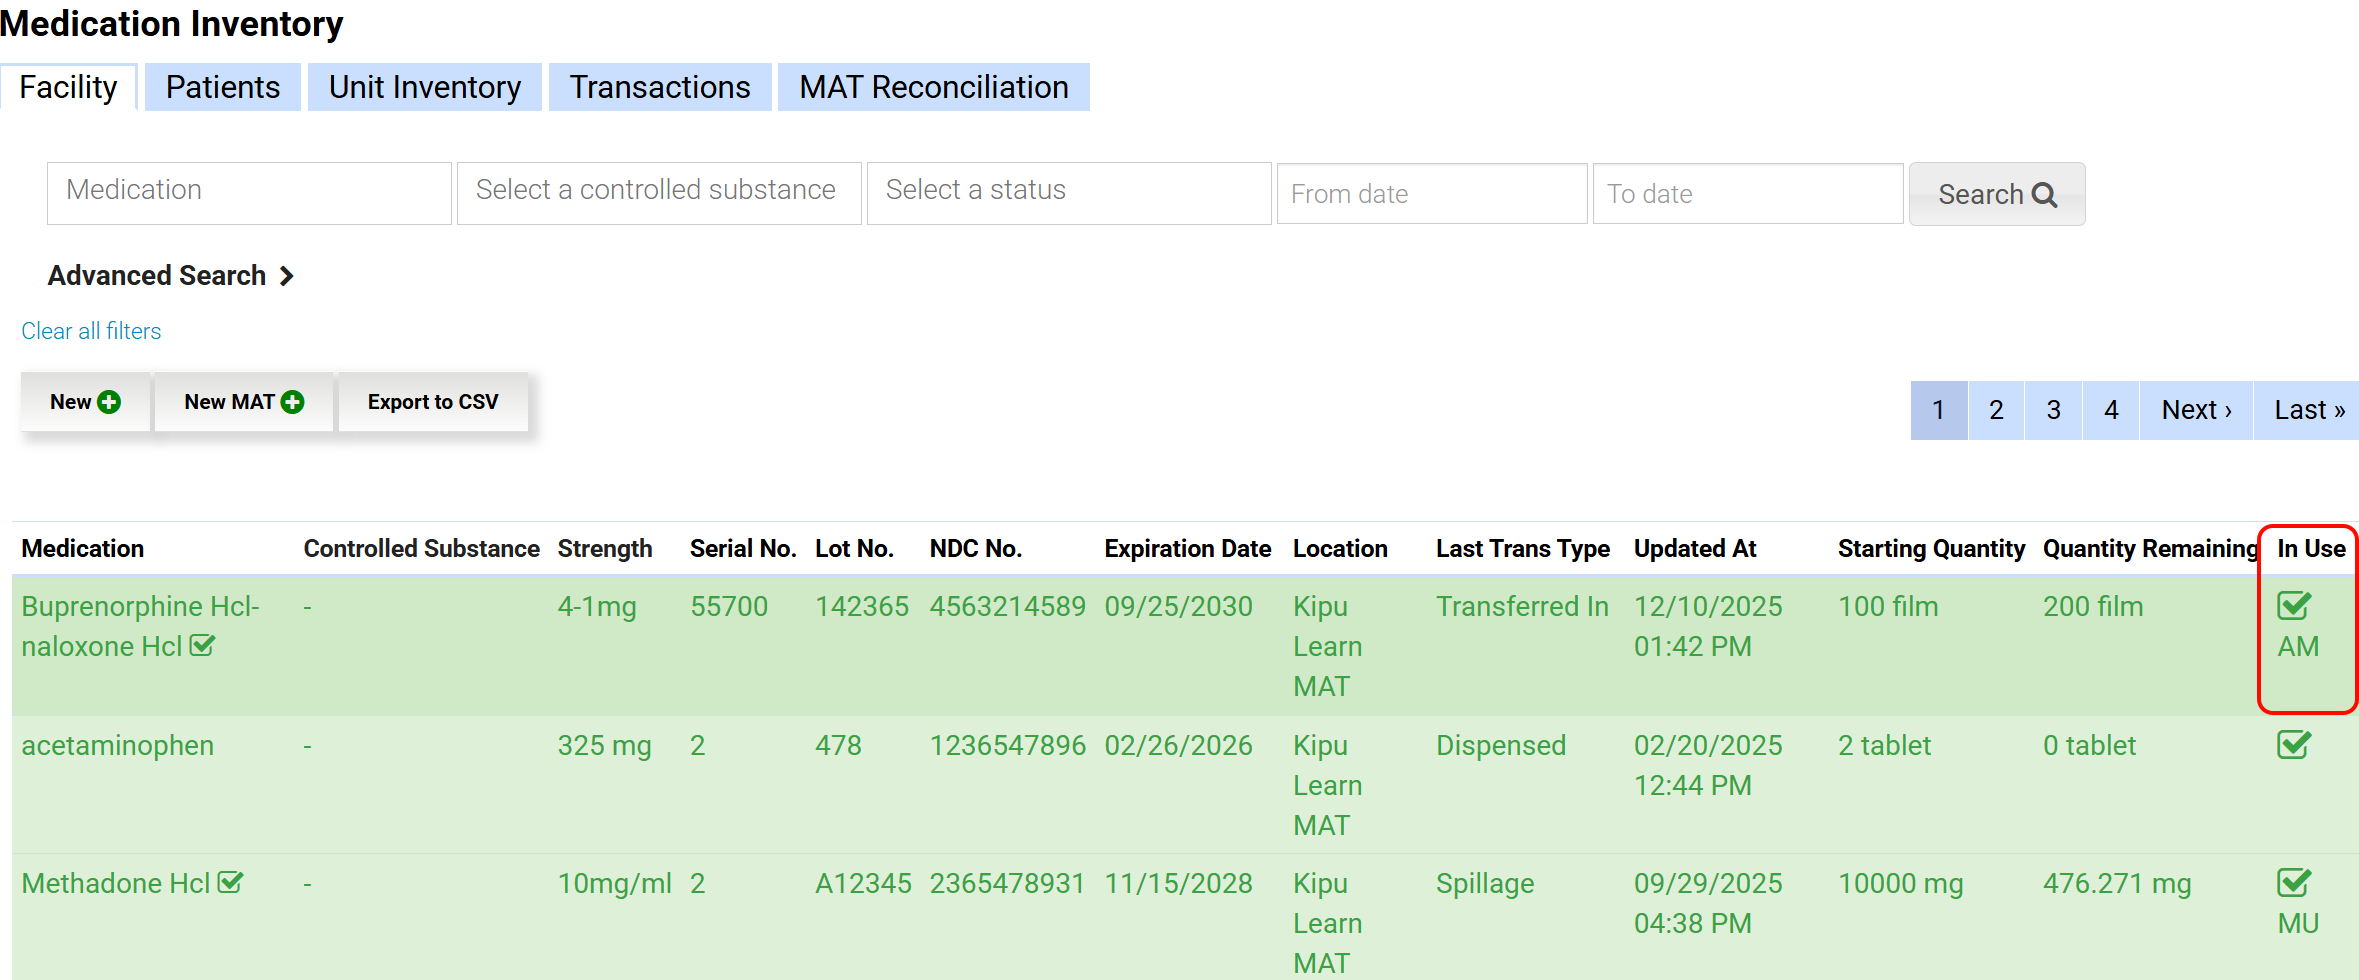Screen dimensions: 2359x980
Task: Click the magnifier icon in Search button
Action: tap(2045, 195)
